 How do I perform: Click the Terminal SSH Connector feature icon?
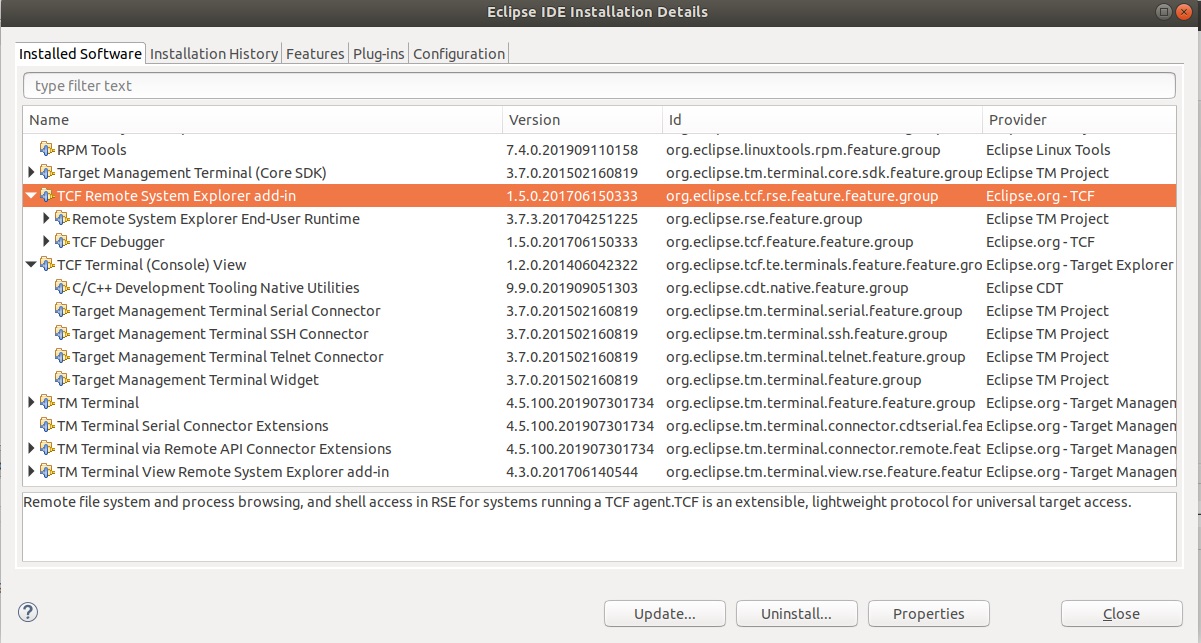[x=62, y=334]
